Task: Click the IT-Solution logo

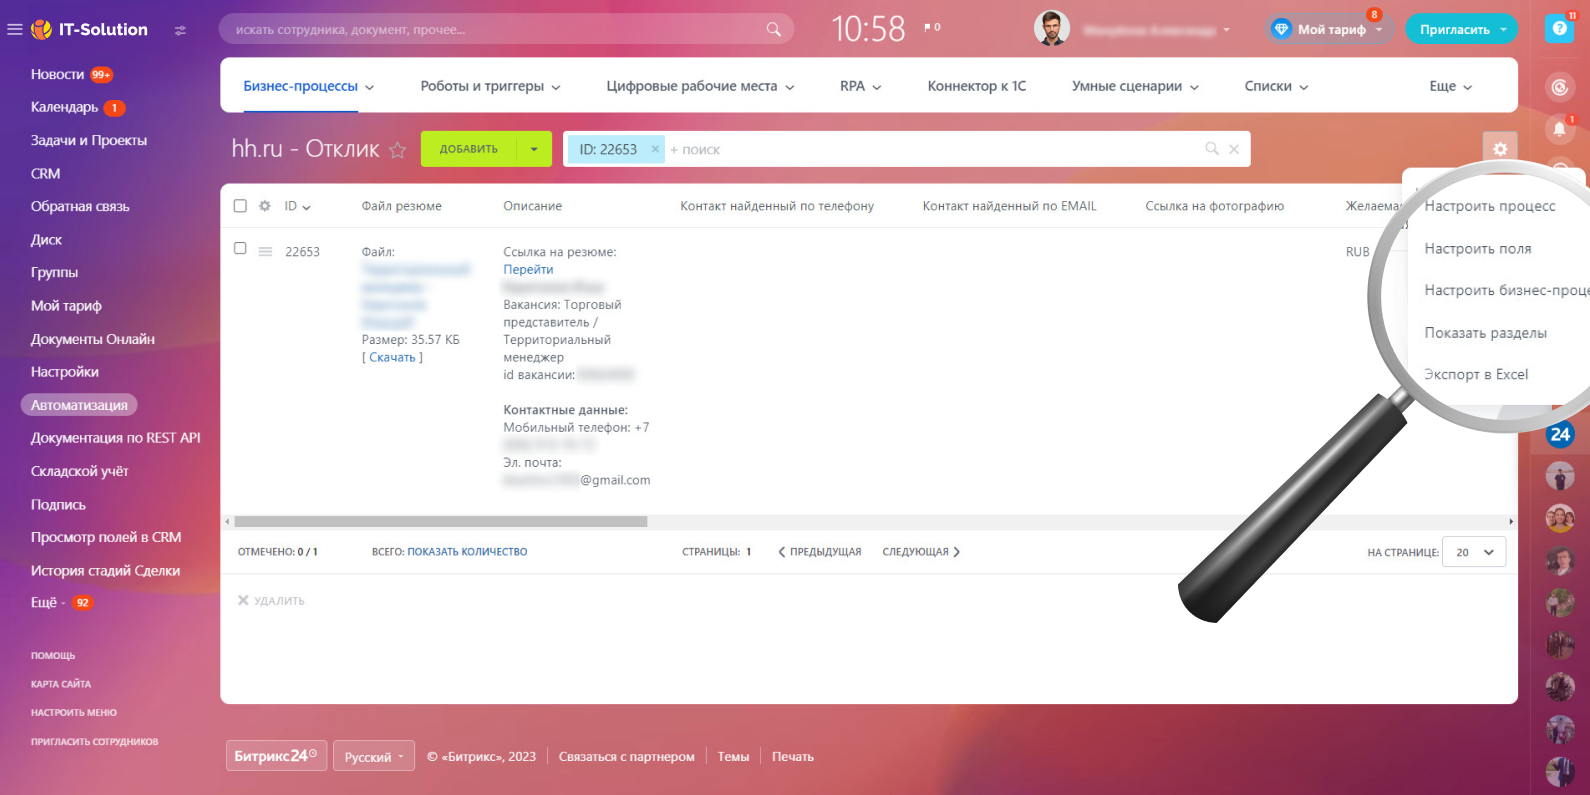Action: pos(90,30)
